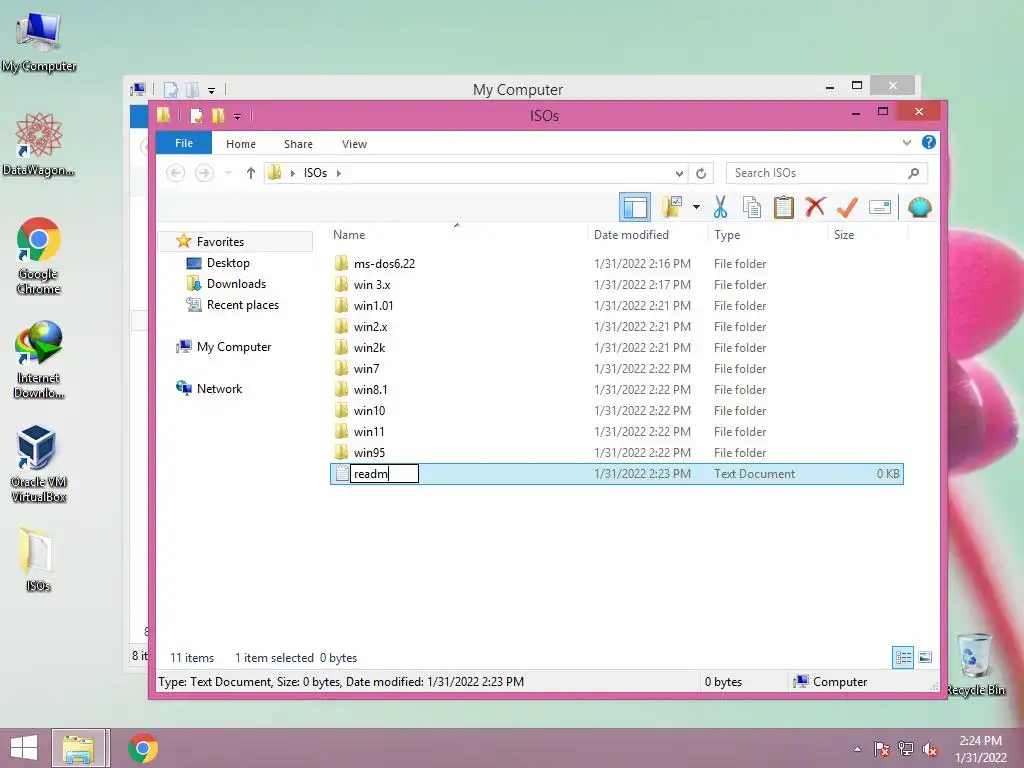1024x768 pixels.
Task: Open the View ribbon tab
Action: pos(355,144)
